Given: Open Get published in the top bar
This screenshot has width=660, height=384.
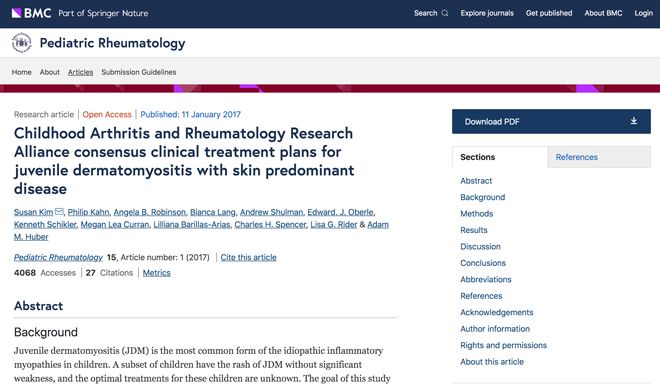Looking at the screenshot, I should (549, 13).
